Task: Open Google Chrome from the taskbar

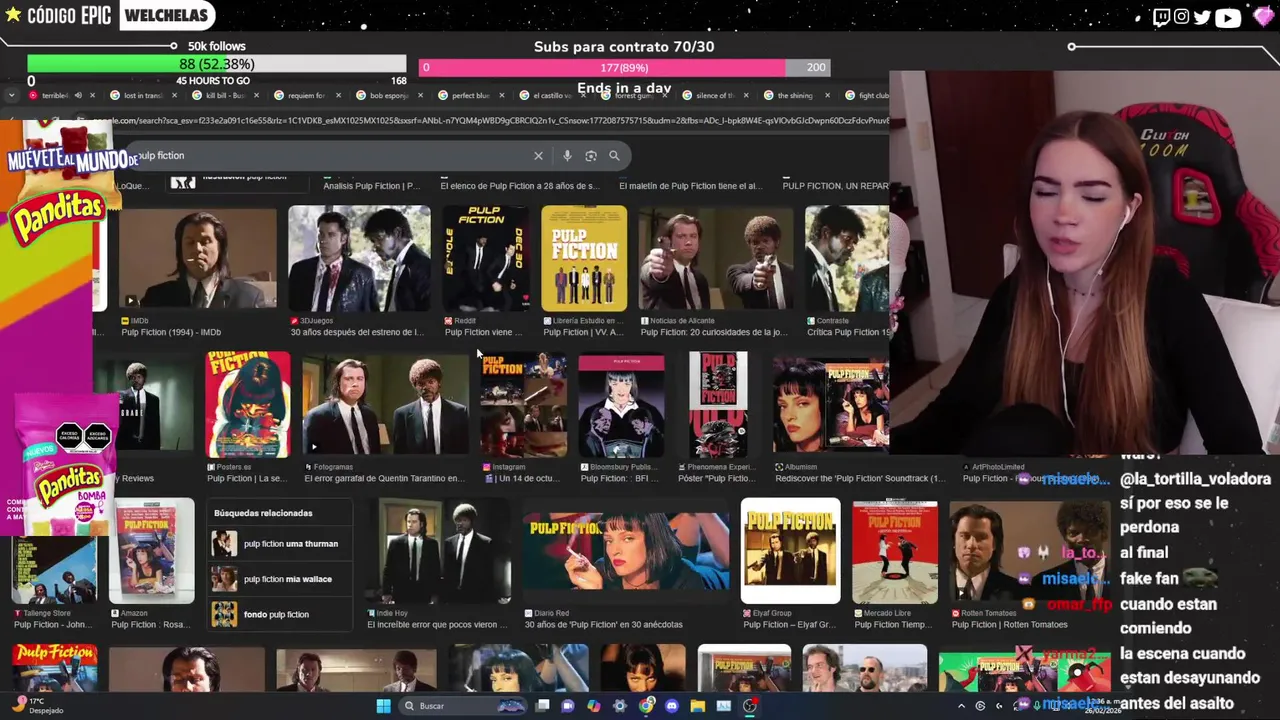Action: 646,706
